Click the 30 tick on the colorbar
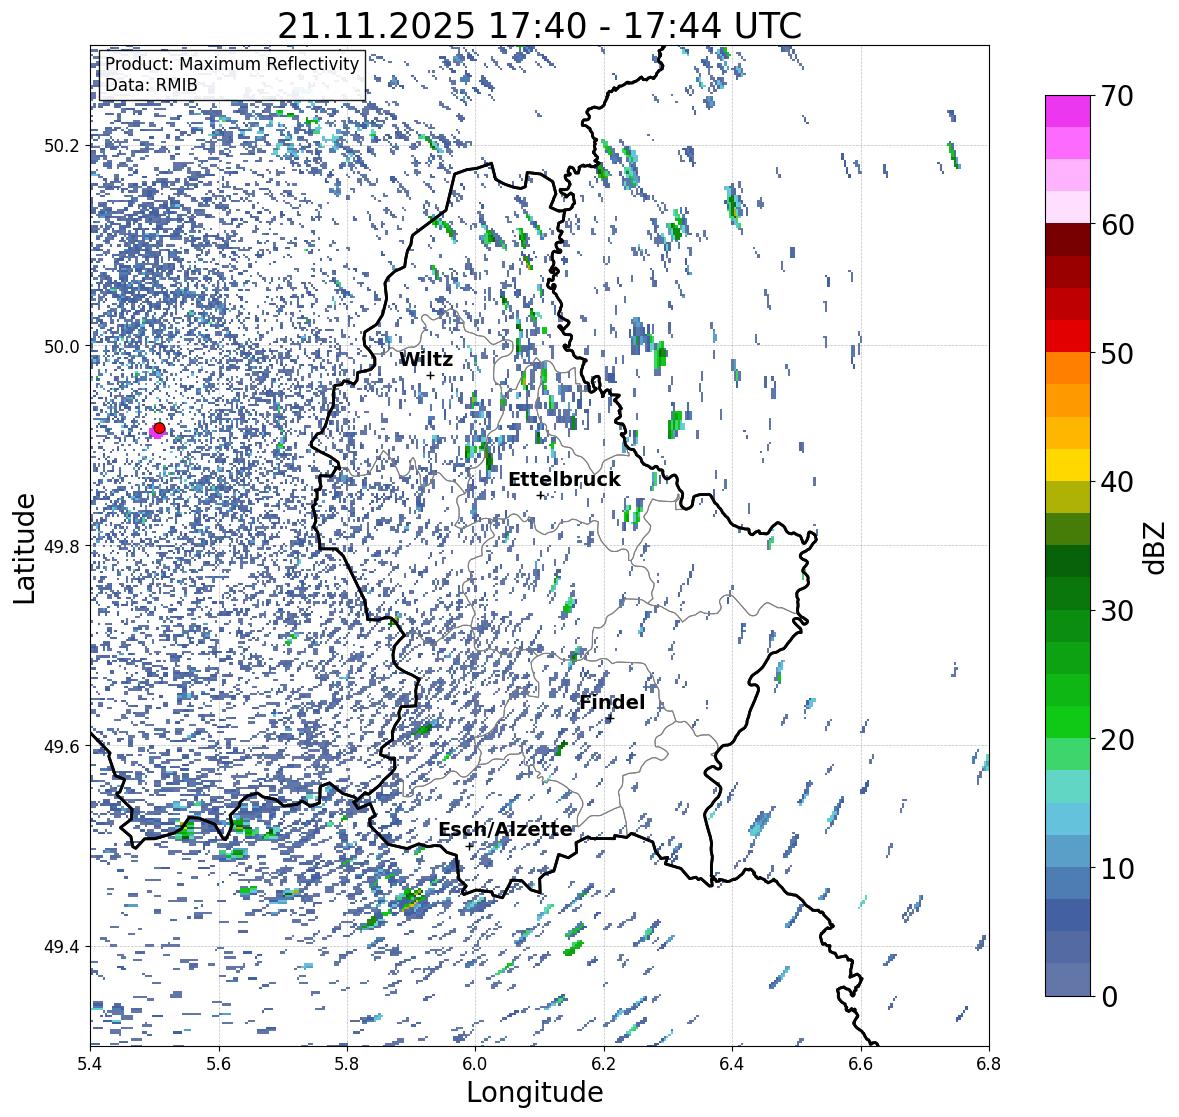1179x1117 pixels. pyautogui.click(x=1117, y=611)
